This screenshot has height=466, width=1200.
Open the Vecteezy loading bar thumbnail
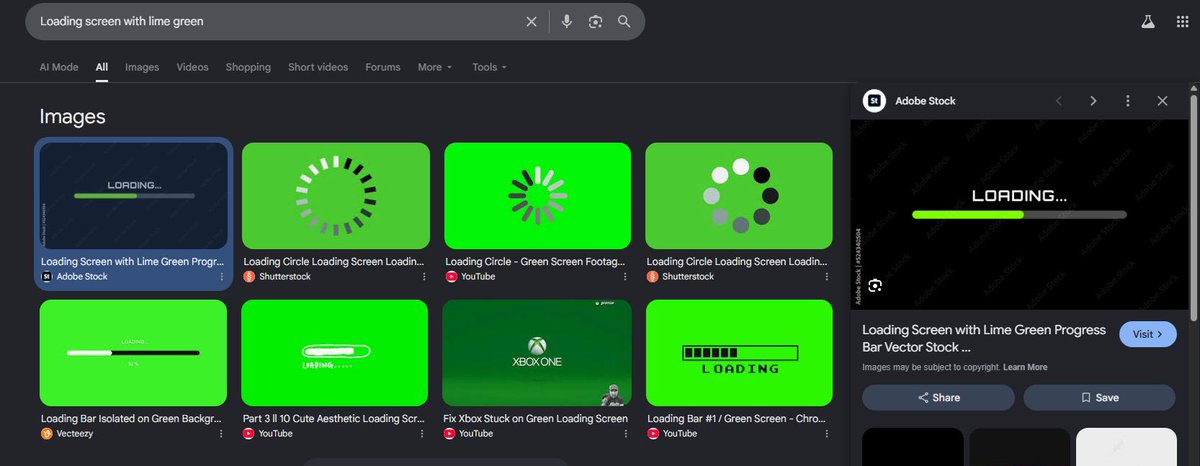click(134, 353)
